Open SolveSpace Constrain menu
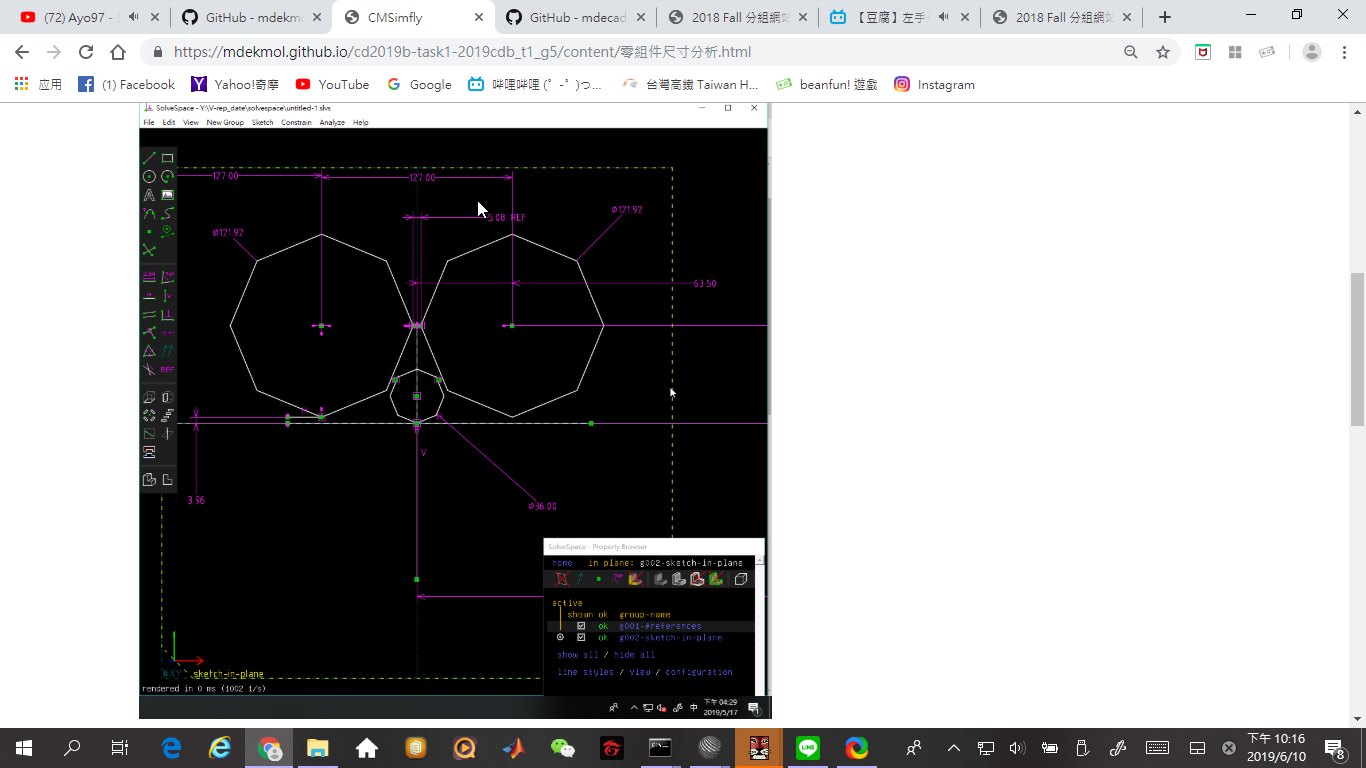 296,122
